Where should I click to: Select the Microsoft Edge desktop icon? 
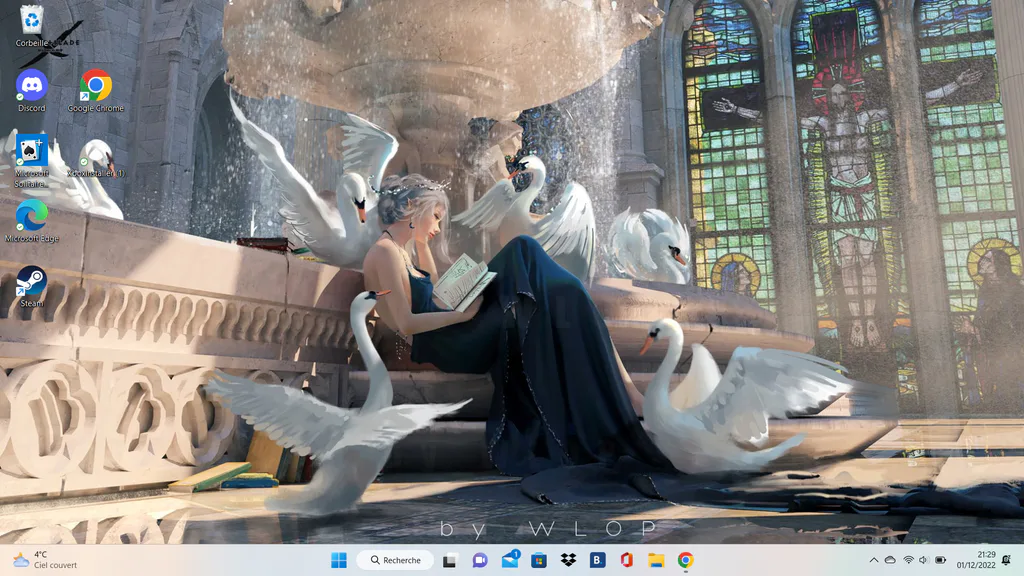pyautogui.click(x=31, y=221)
